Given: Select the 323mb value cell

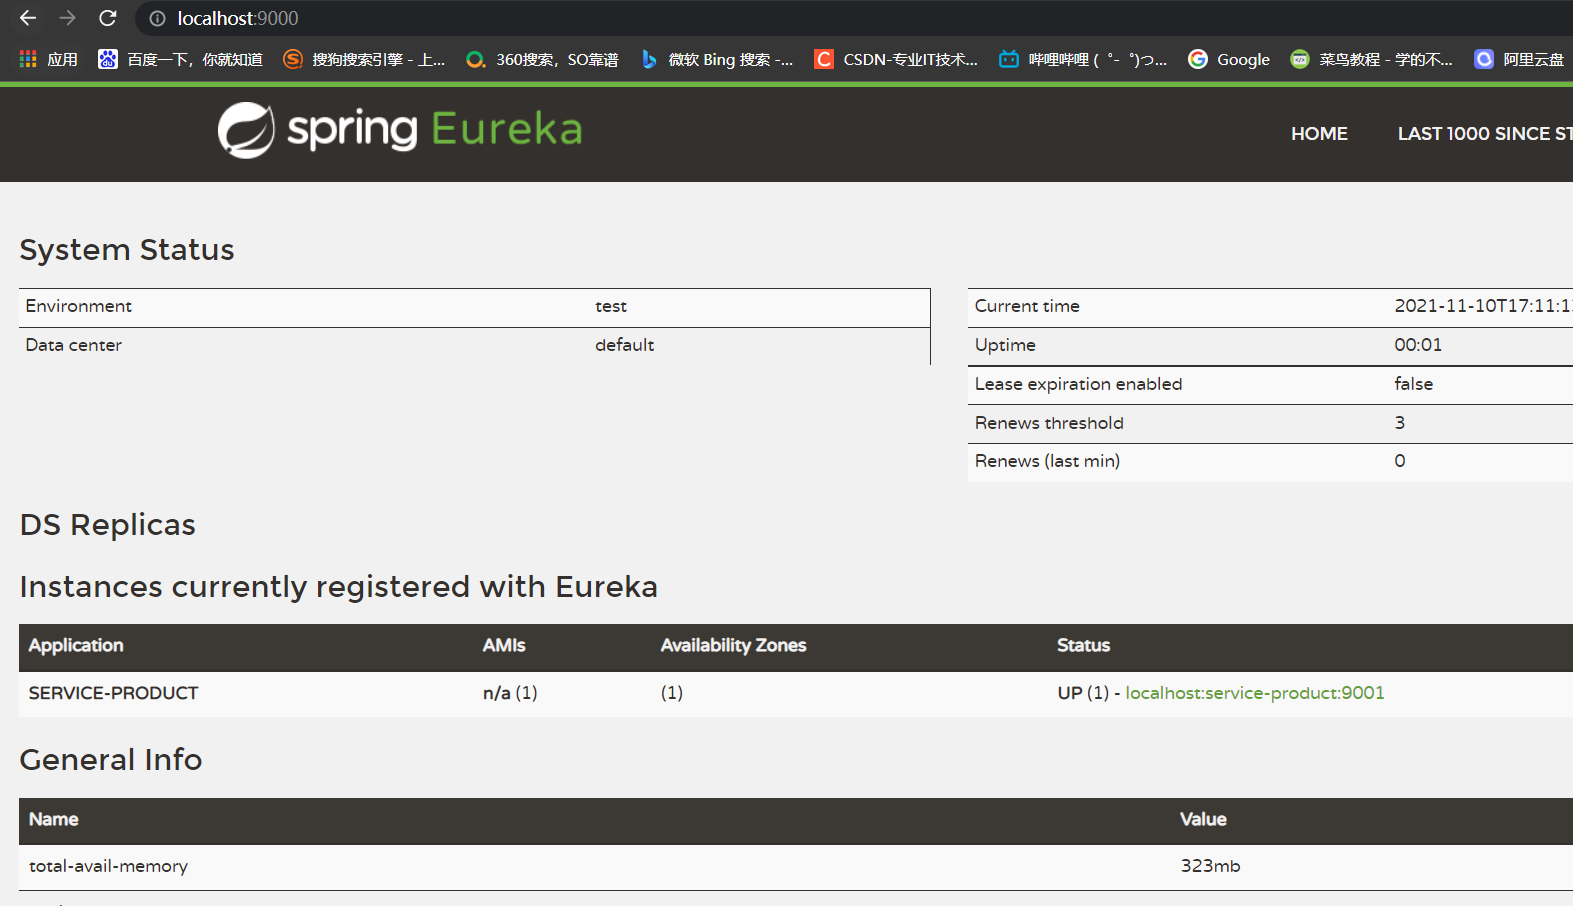Looking at the screenshot, I should tap(1210, 866).
